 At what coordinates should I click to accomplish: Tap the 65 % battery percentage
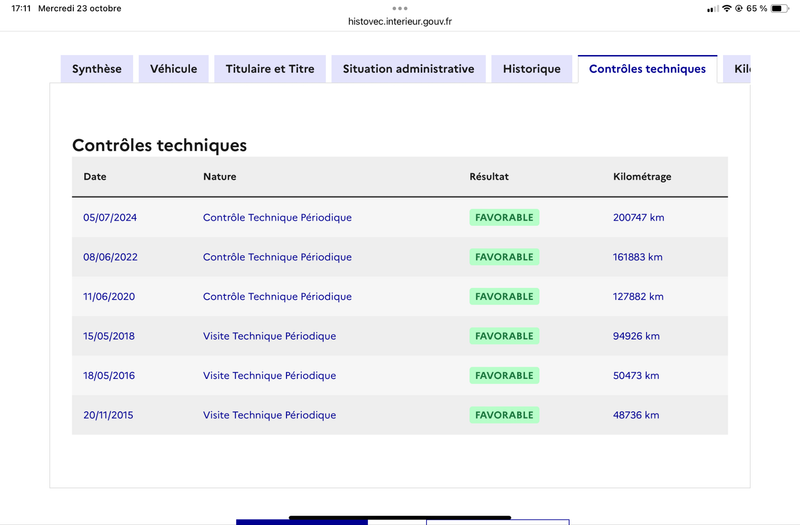757,8
